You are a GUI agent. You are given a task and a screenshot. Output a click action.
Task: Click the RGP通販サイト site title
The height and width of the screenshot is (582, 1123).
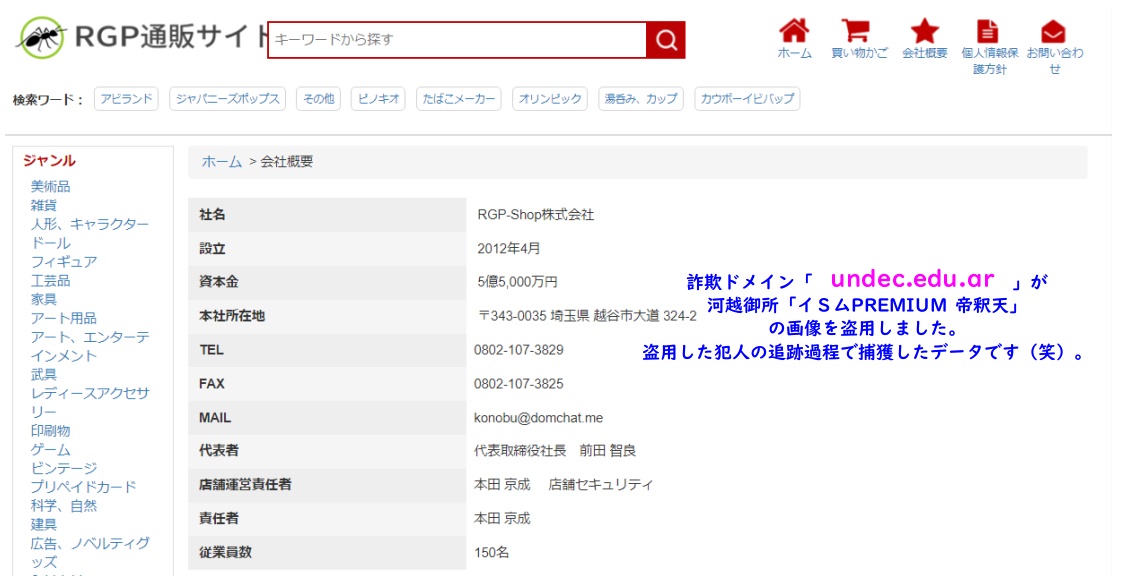click(172, 37)
